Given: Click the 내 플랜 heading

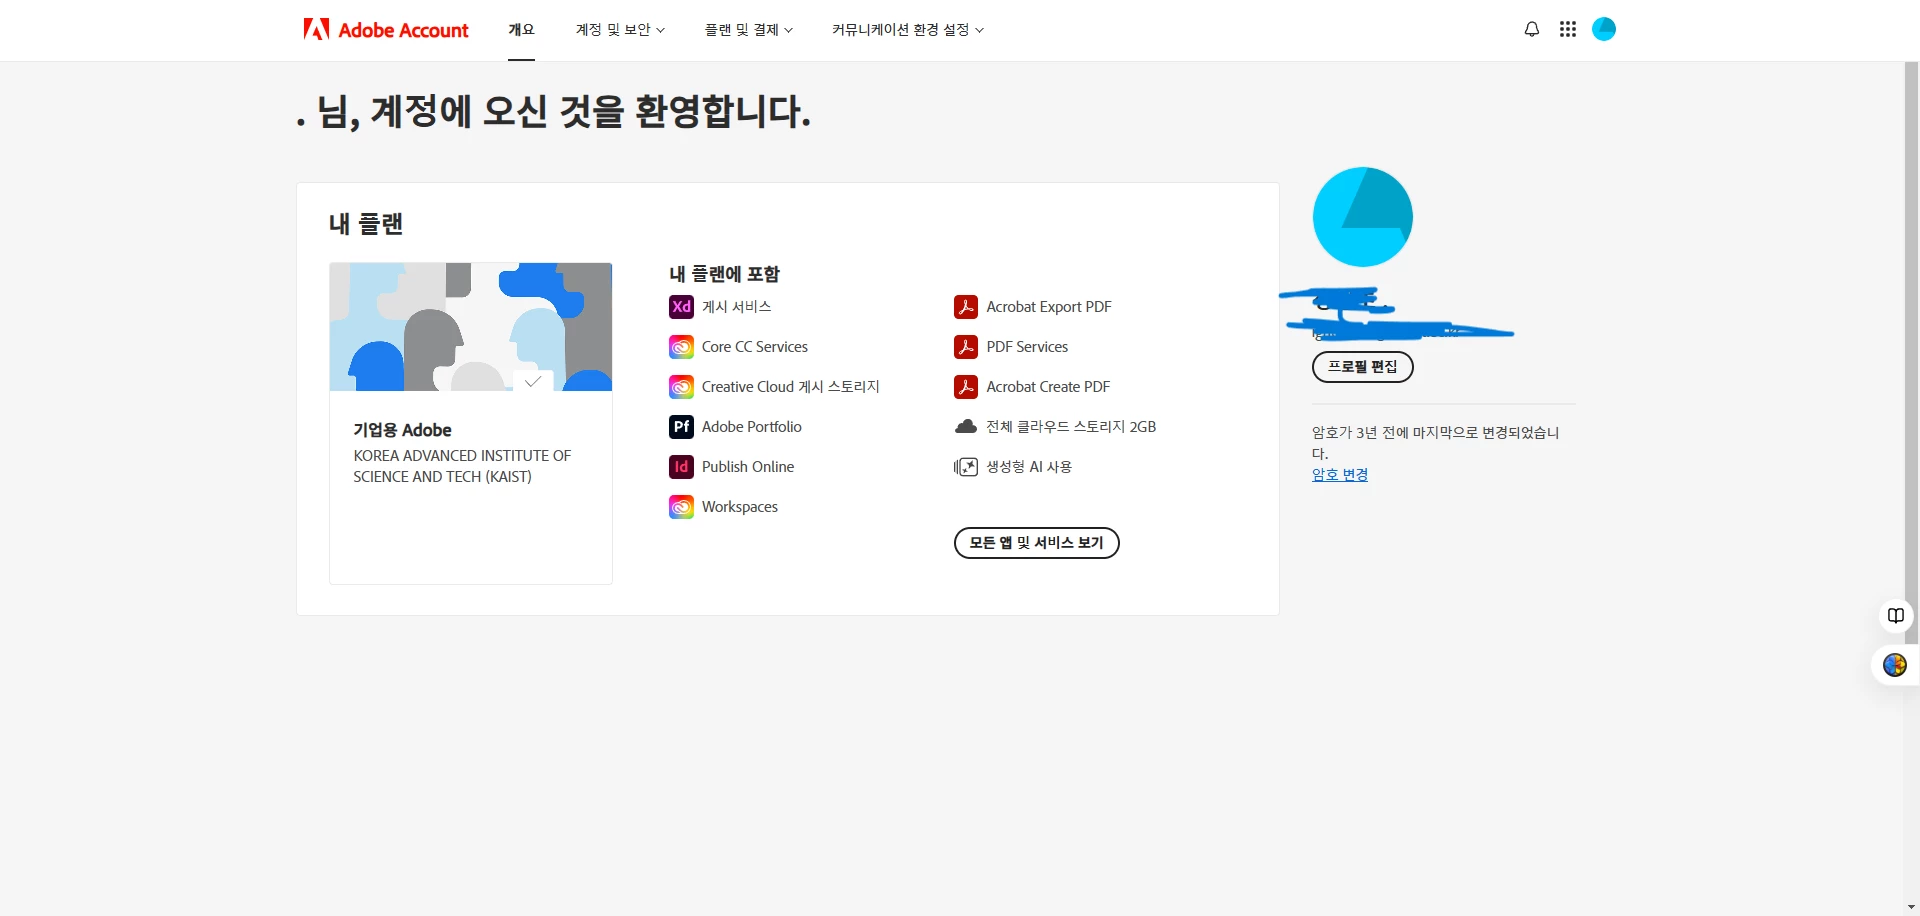Looking at the screenshot, I should point(366,224).
